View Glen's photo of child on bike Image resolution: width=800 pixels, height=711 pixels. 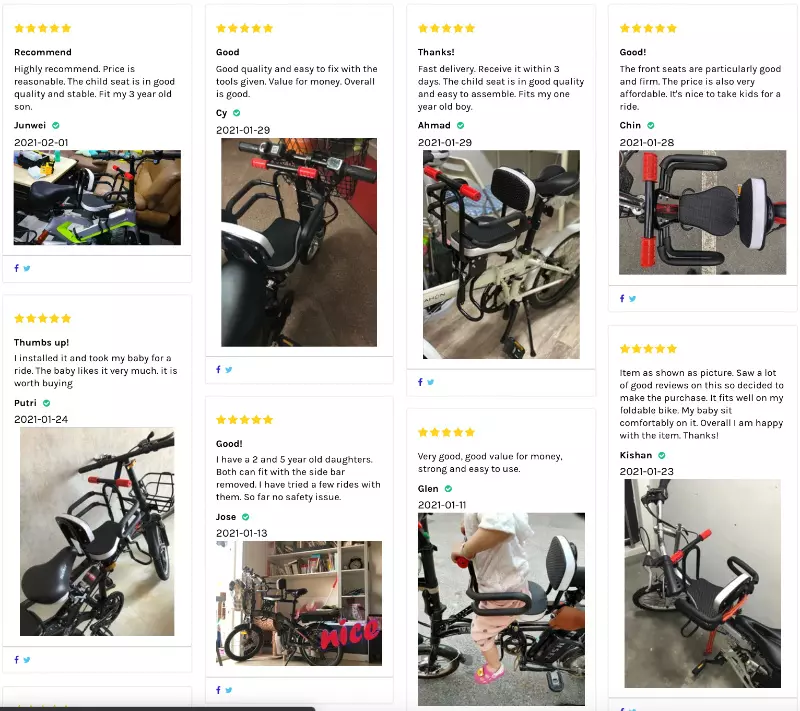coord(501,609)
